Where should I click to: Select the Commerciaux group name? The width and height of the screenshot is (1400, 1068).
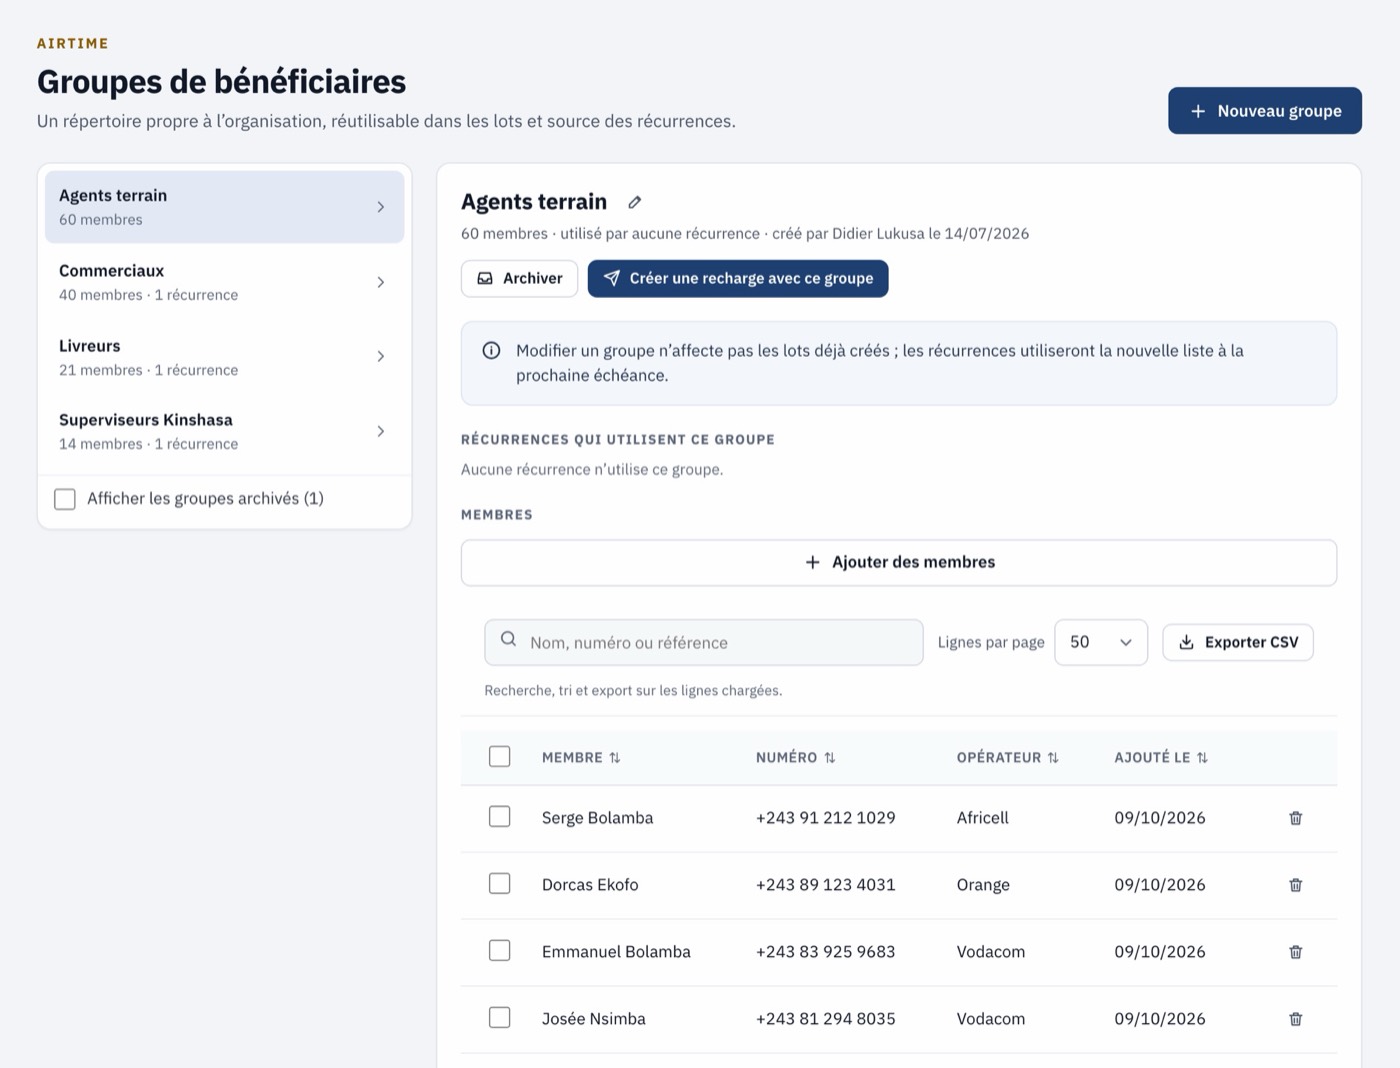(111, 271)
